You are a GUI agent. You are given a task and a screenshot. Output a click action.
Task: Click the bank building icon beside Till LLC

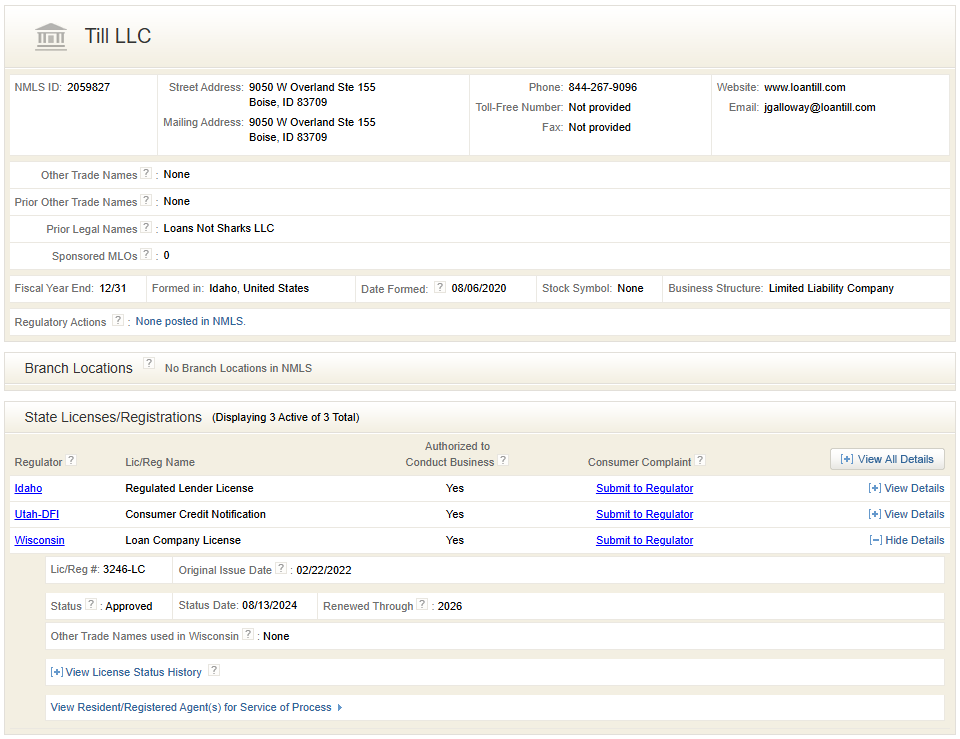click(51, 37)
